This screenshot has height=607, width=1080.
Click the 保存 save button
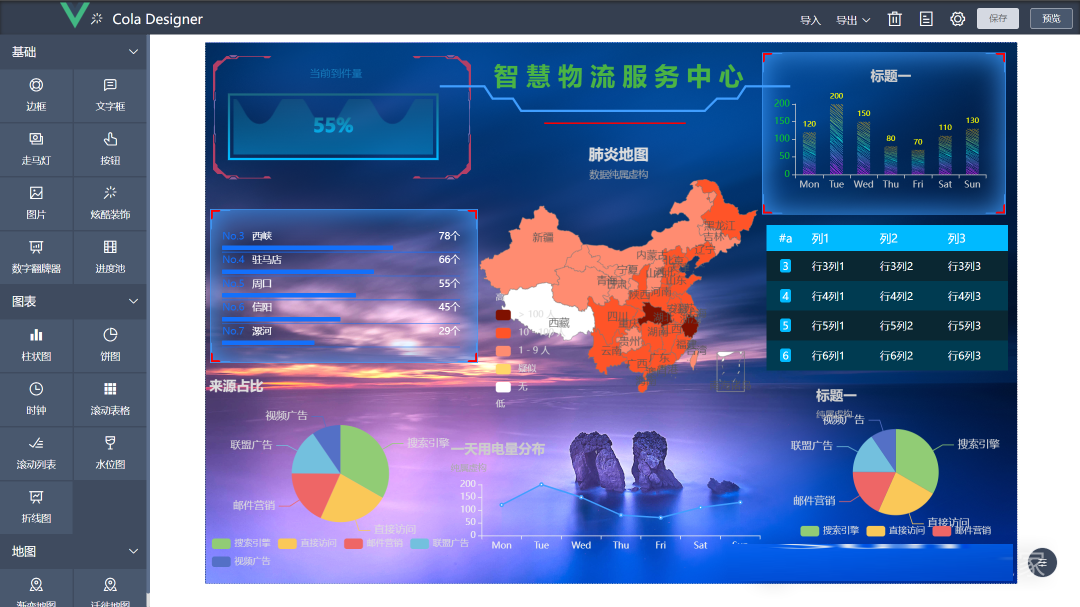point(997,18)
